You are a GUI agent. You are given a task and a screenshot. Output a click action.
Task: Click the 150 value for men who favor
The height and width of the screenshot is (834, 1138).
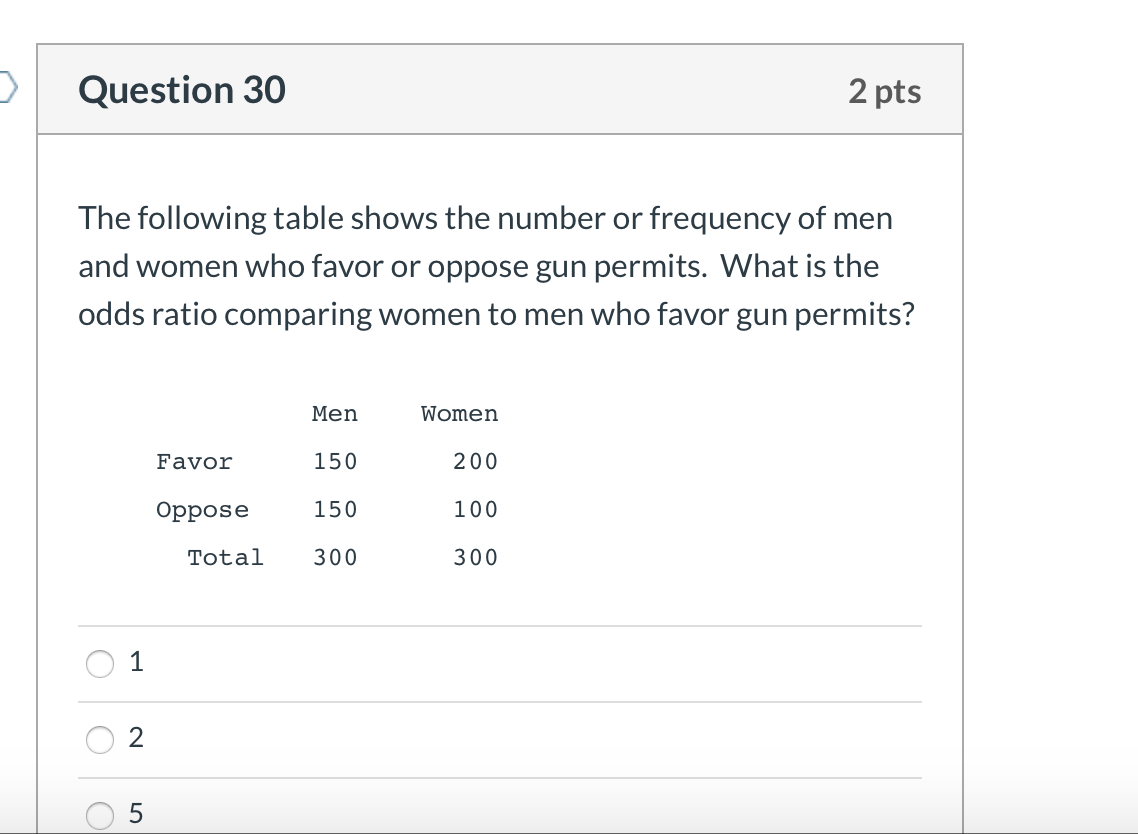coord(335,462)
